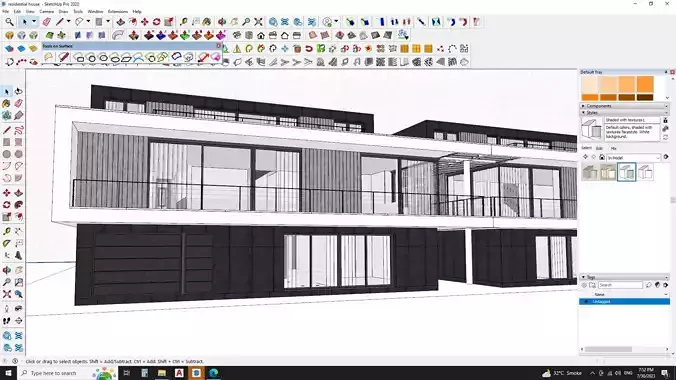676x380 pixels.
Task: Open the In Model styles collection dropdown
Action: pyautogui.click(x=633, y=157)
